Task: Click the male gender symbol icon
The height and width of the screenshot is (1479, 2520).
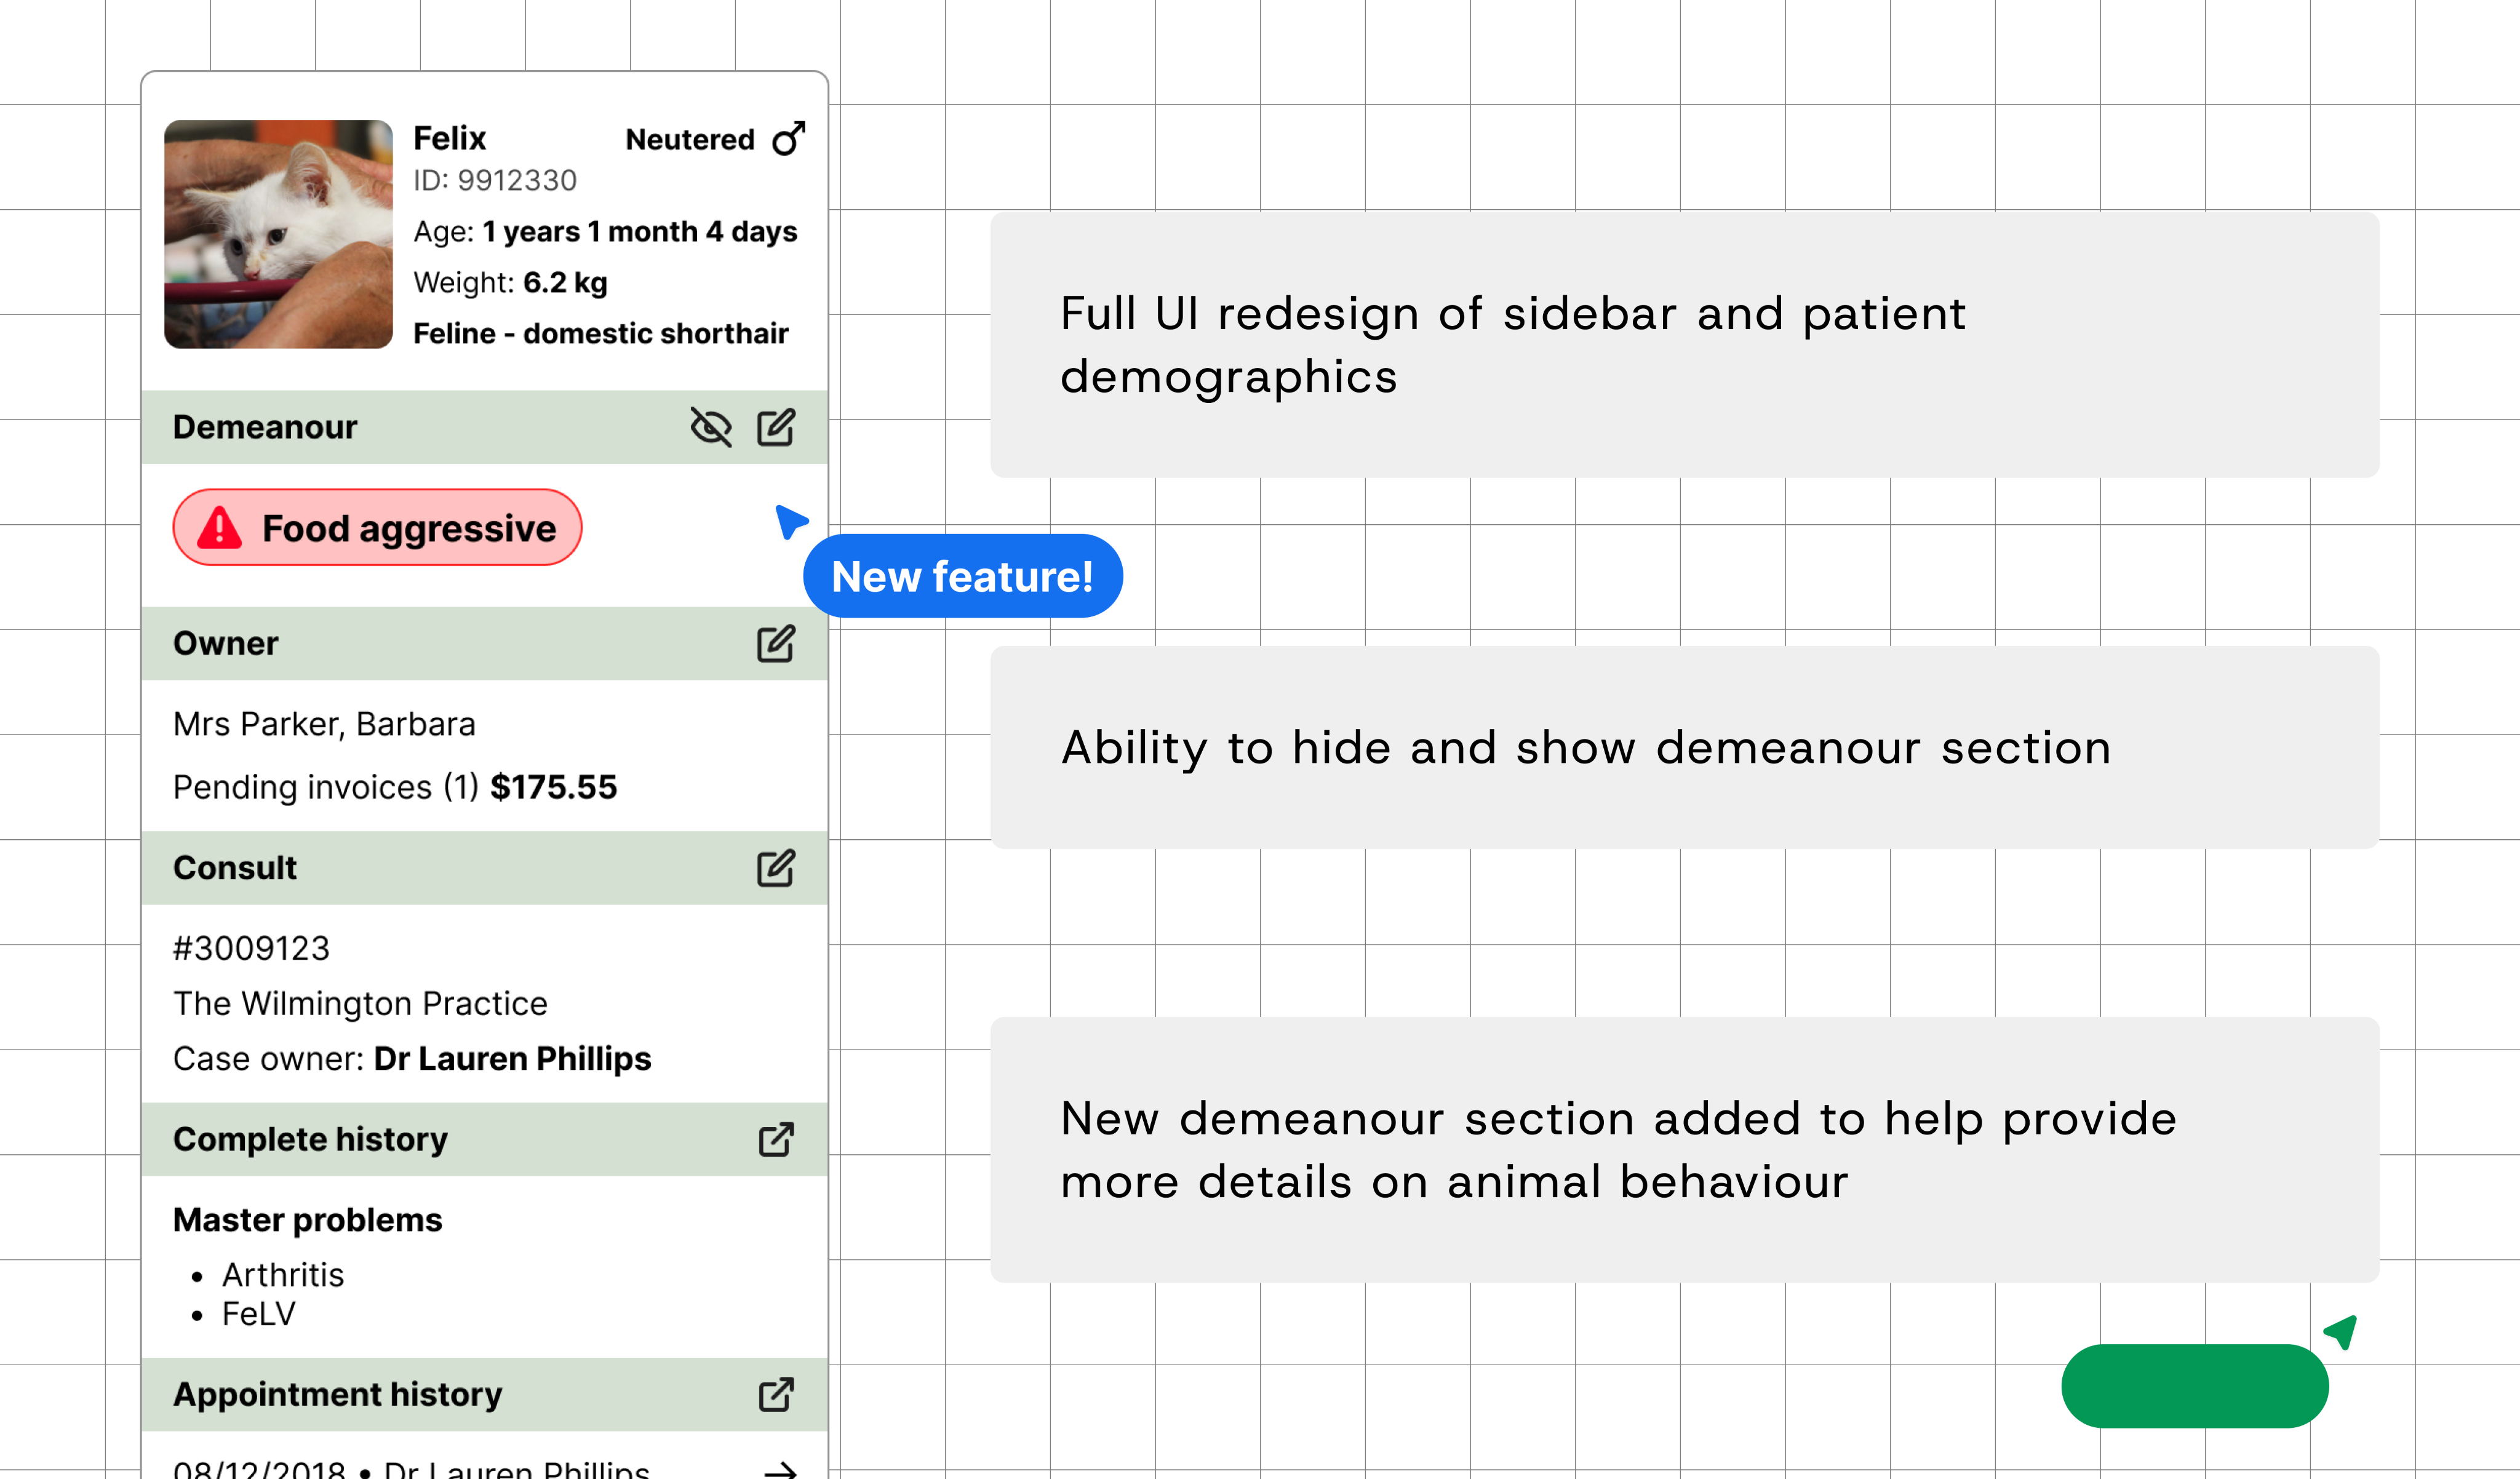Action: (x=788, y=138)
